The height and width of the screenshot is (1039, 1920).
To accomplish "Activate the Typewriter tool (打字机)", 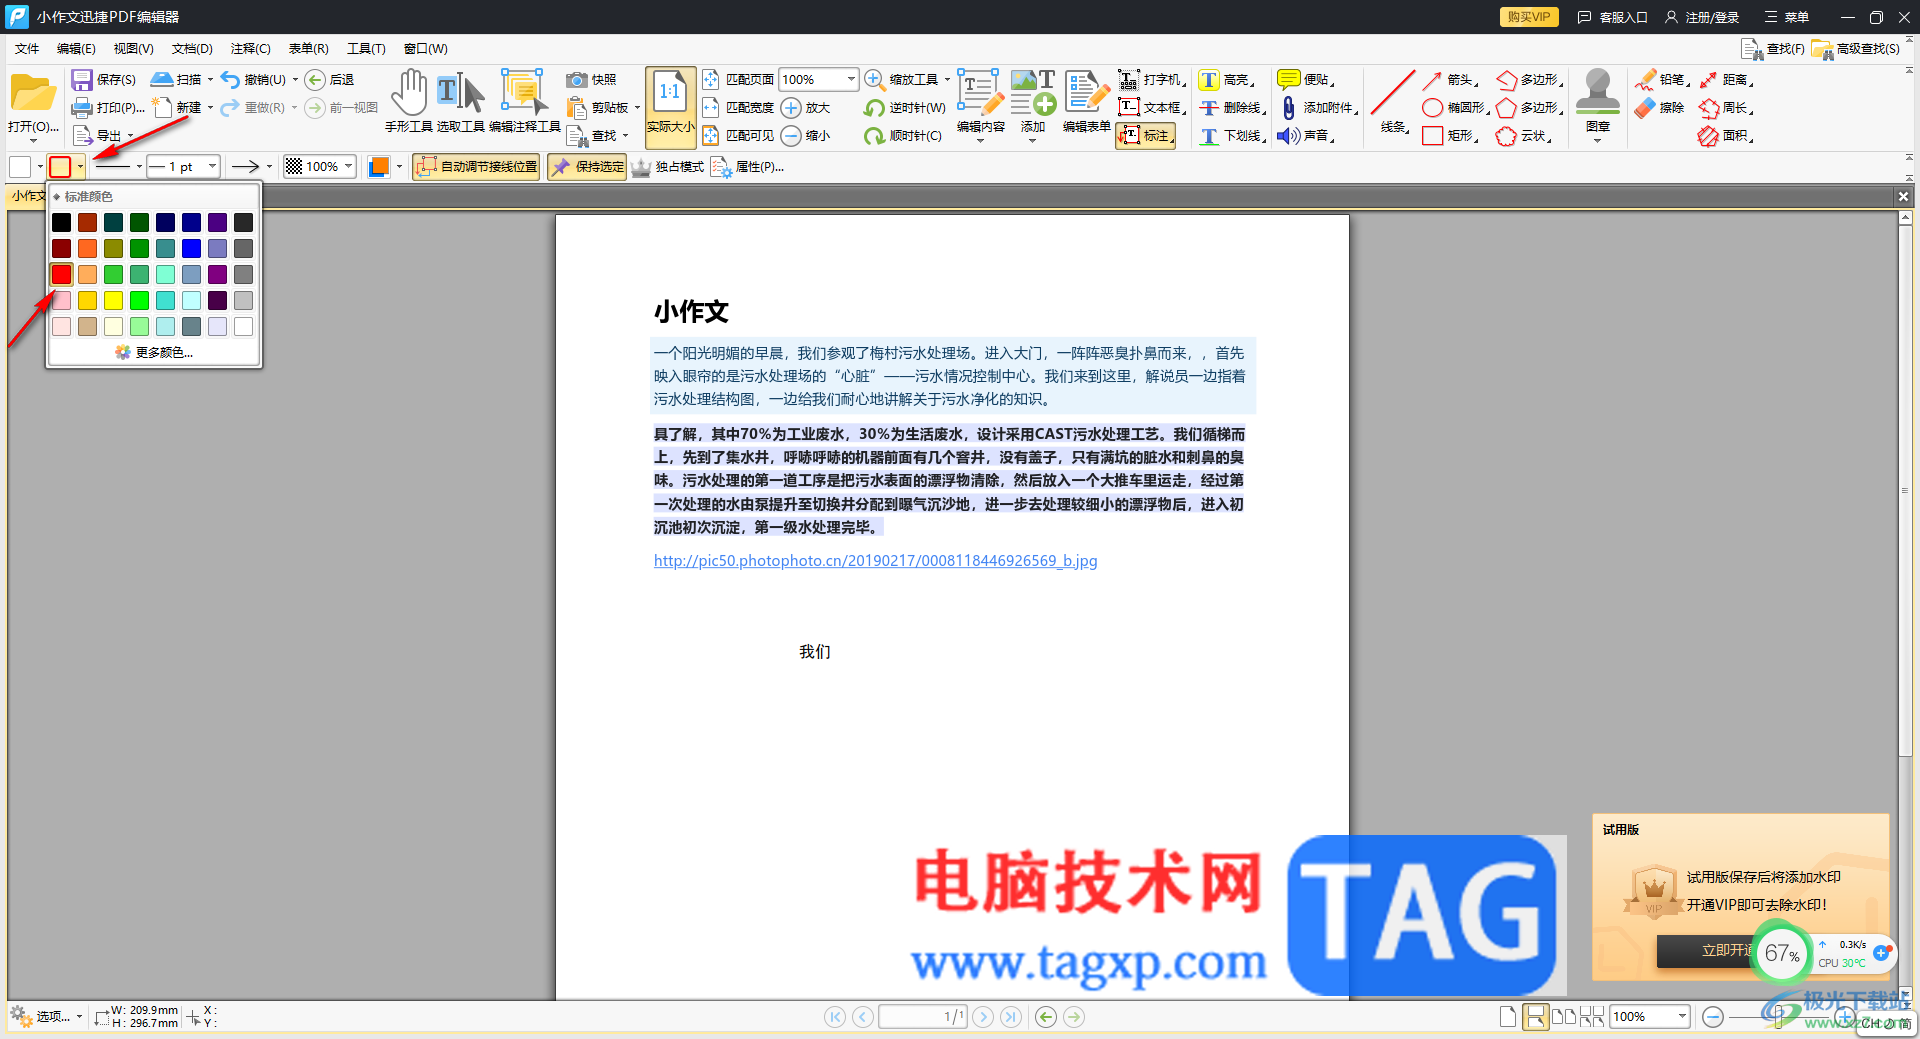I will coord(1151,80).
